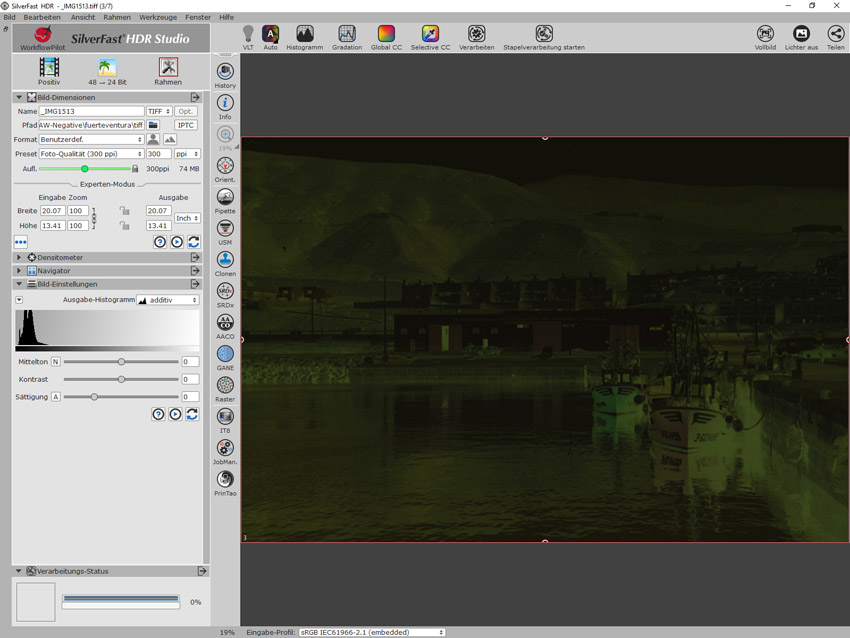
Task: Start batch processing with Stapelverarbeitung starten
Action: (544, 35)
